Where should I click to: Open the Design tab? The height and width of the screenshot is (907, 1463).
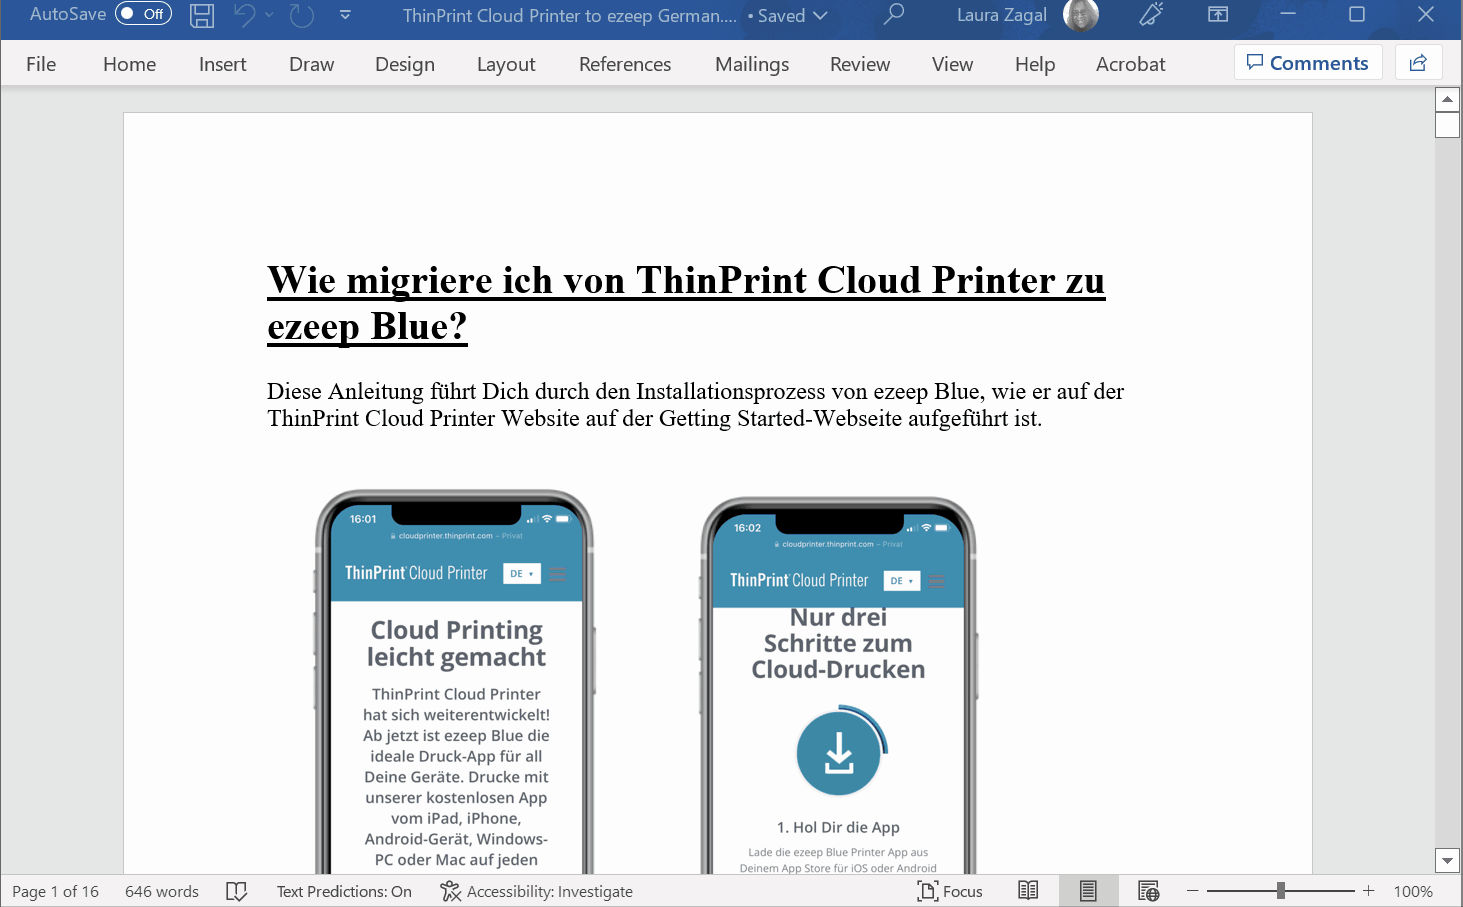click(x=405, y=64)
